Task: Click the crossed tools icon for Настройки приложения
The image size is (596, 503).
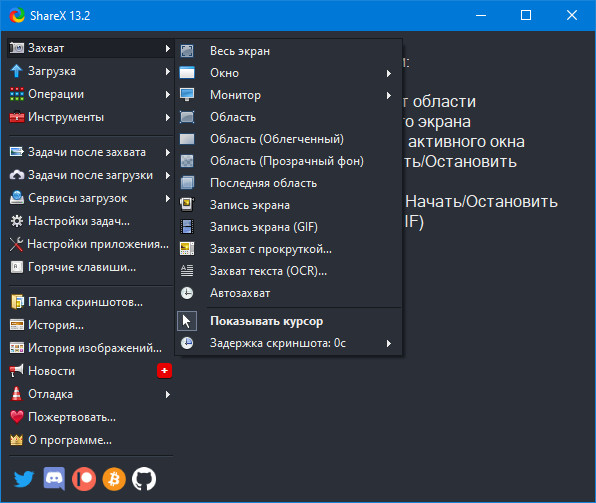Action: point(16,244)
